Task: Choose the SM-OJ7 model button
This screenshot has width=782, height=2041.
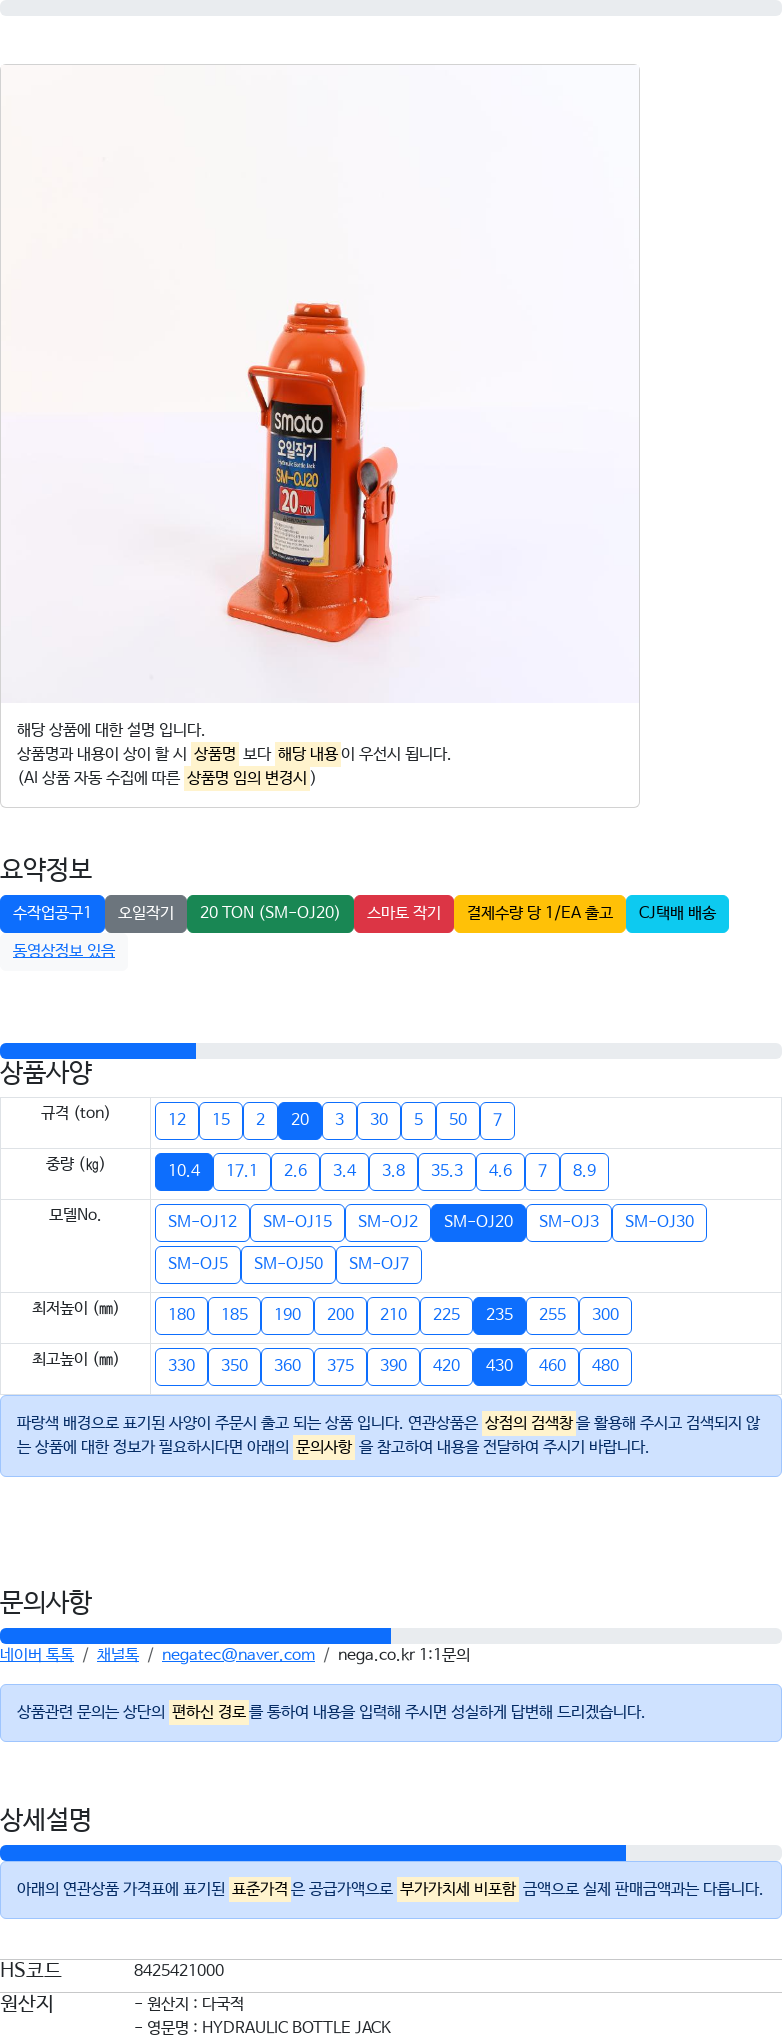Action: tap(379, 1264)
